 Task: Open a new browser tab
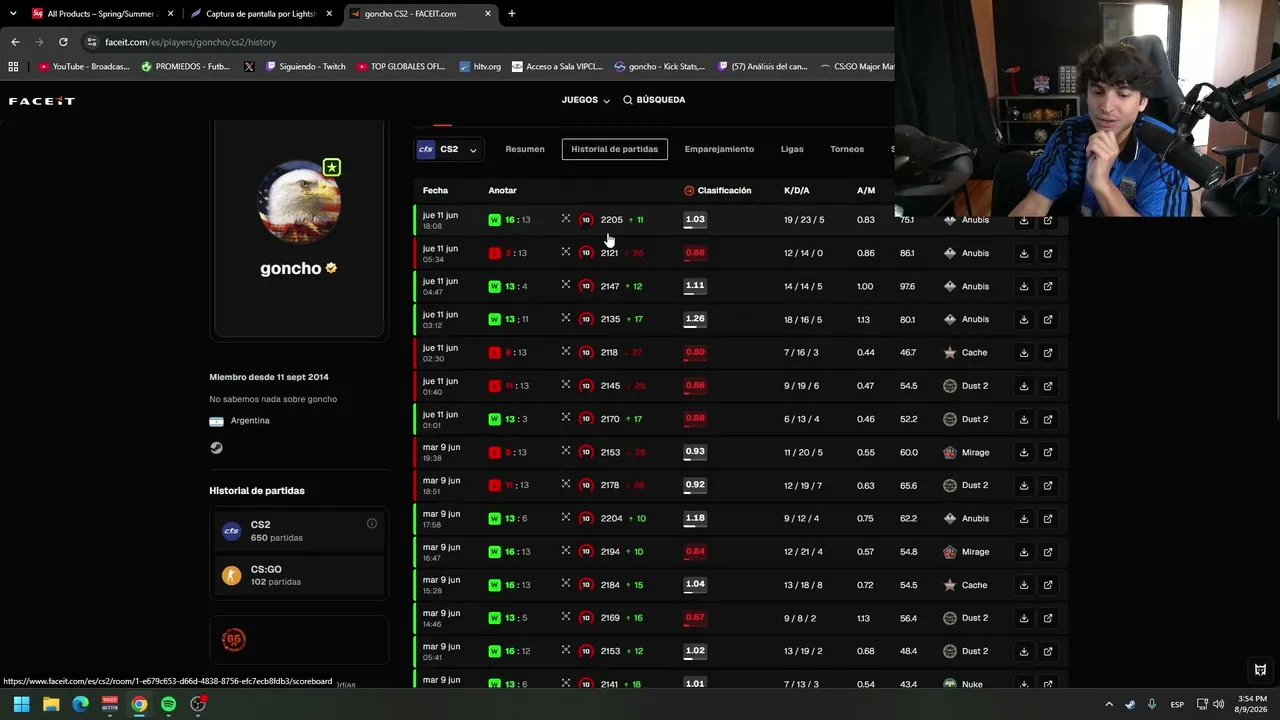512,14
